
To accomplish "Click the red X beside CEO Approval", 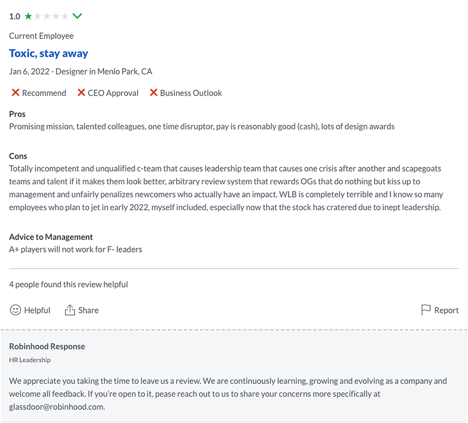I will pos(81,93).
